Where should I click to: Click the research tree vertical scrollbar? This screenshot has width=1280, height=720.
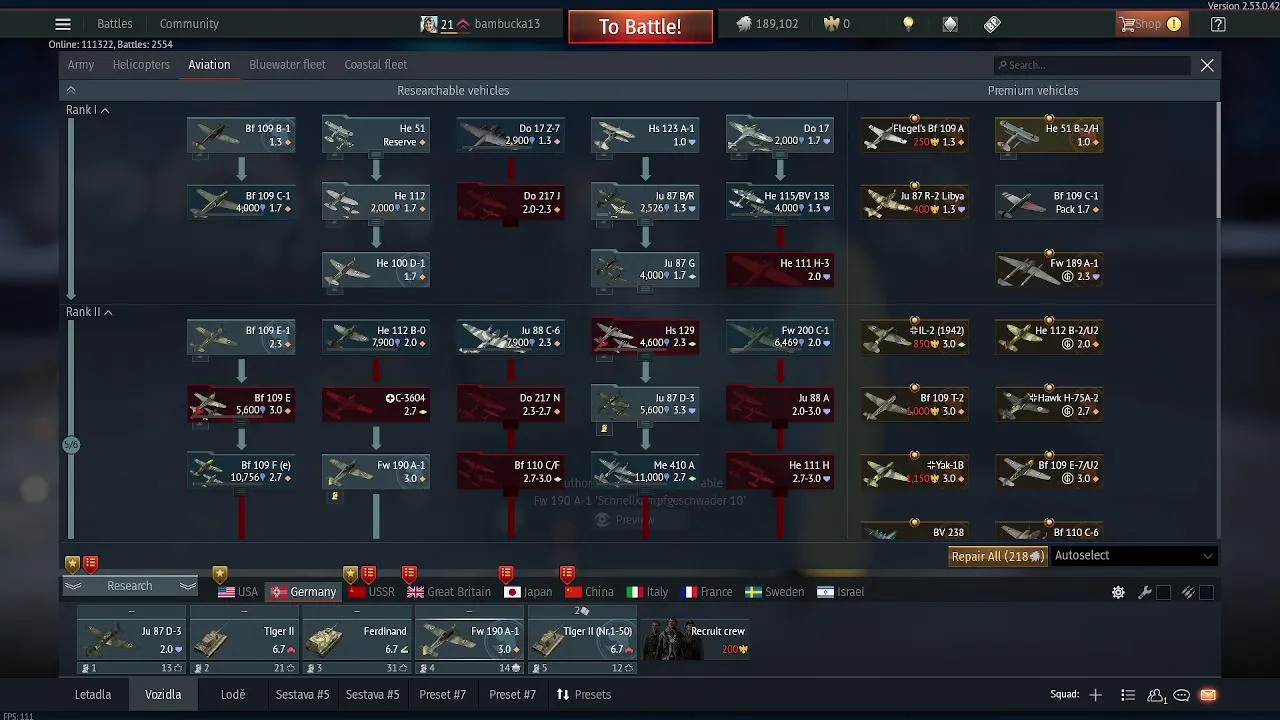pos(1218,160)
